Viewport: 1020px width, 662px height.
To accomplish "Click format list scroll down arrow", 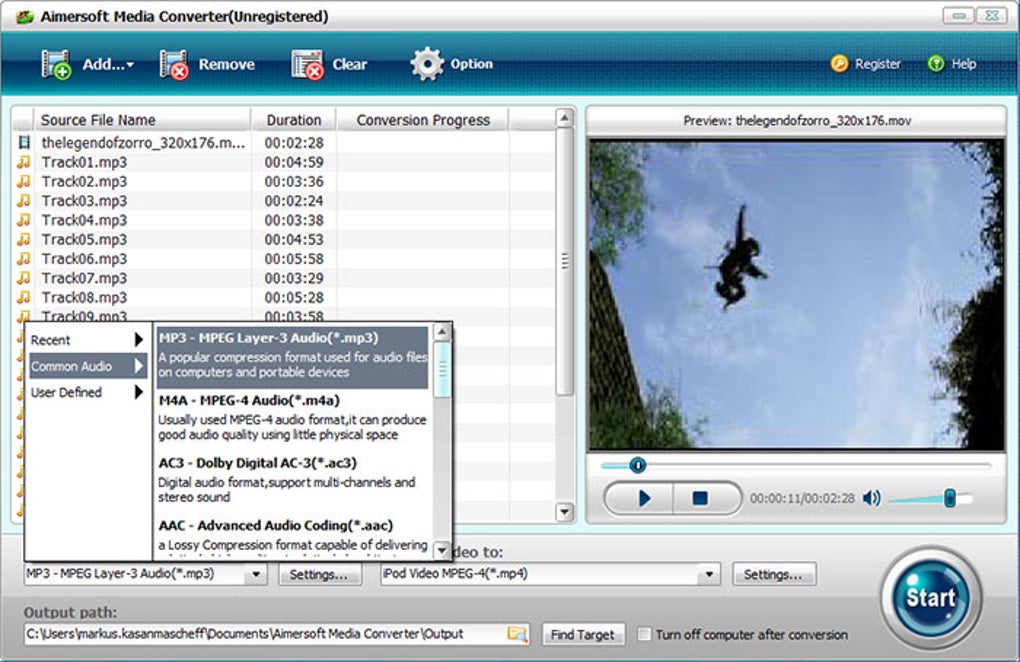I will 442,550.
